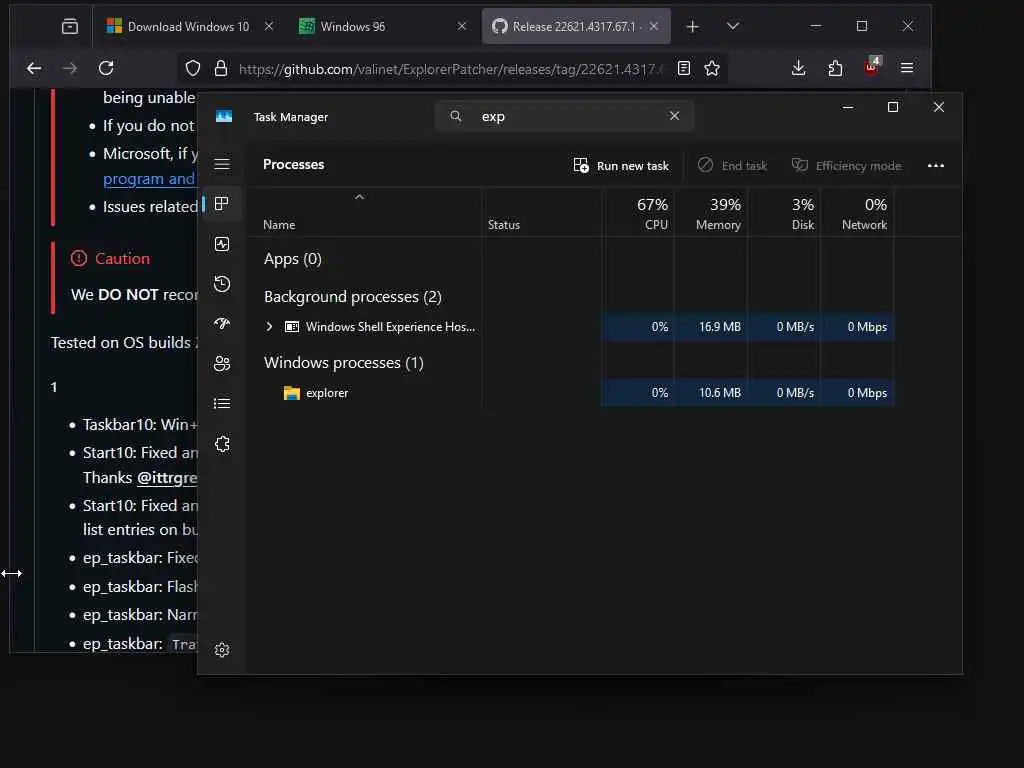Viewport: 1024px width, 768px height.
Task: Go back in browser
Action: 34,68
